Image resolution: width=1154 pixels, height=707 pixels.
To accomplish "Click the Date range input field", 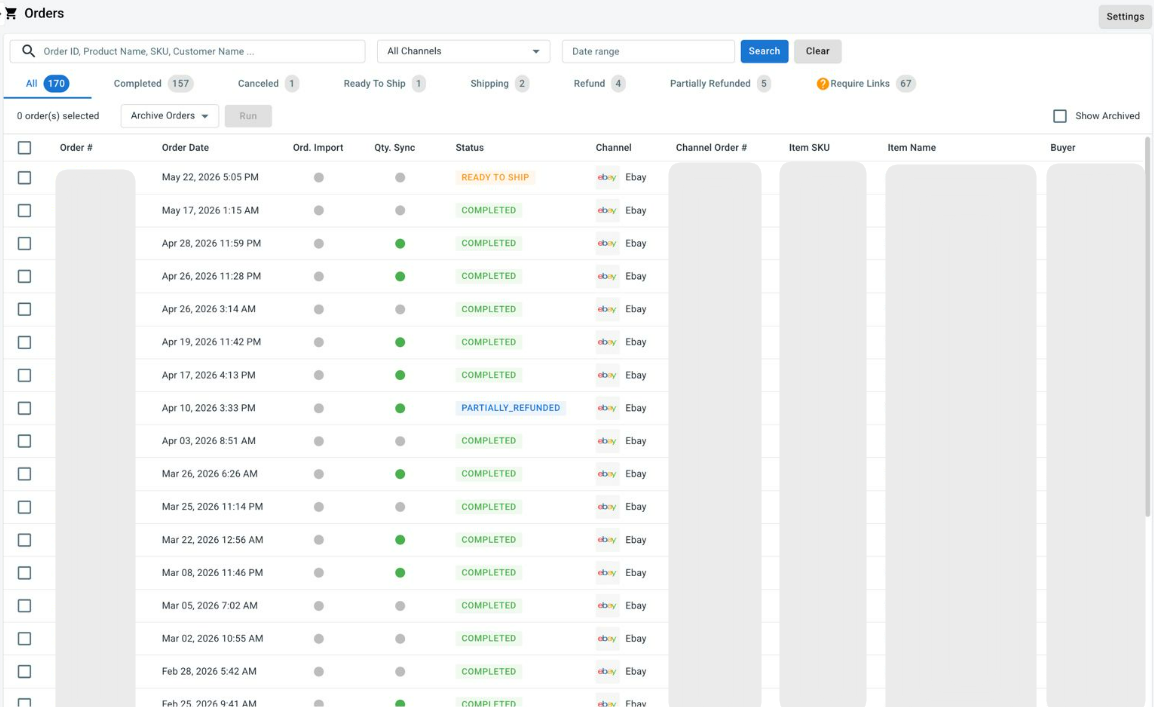I will pos(648,51).
